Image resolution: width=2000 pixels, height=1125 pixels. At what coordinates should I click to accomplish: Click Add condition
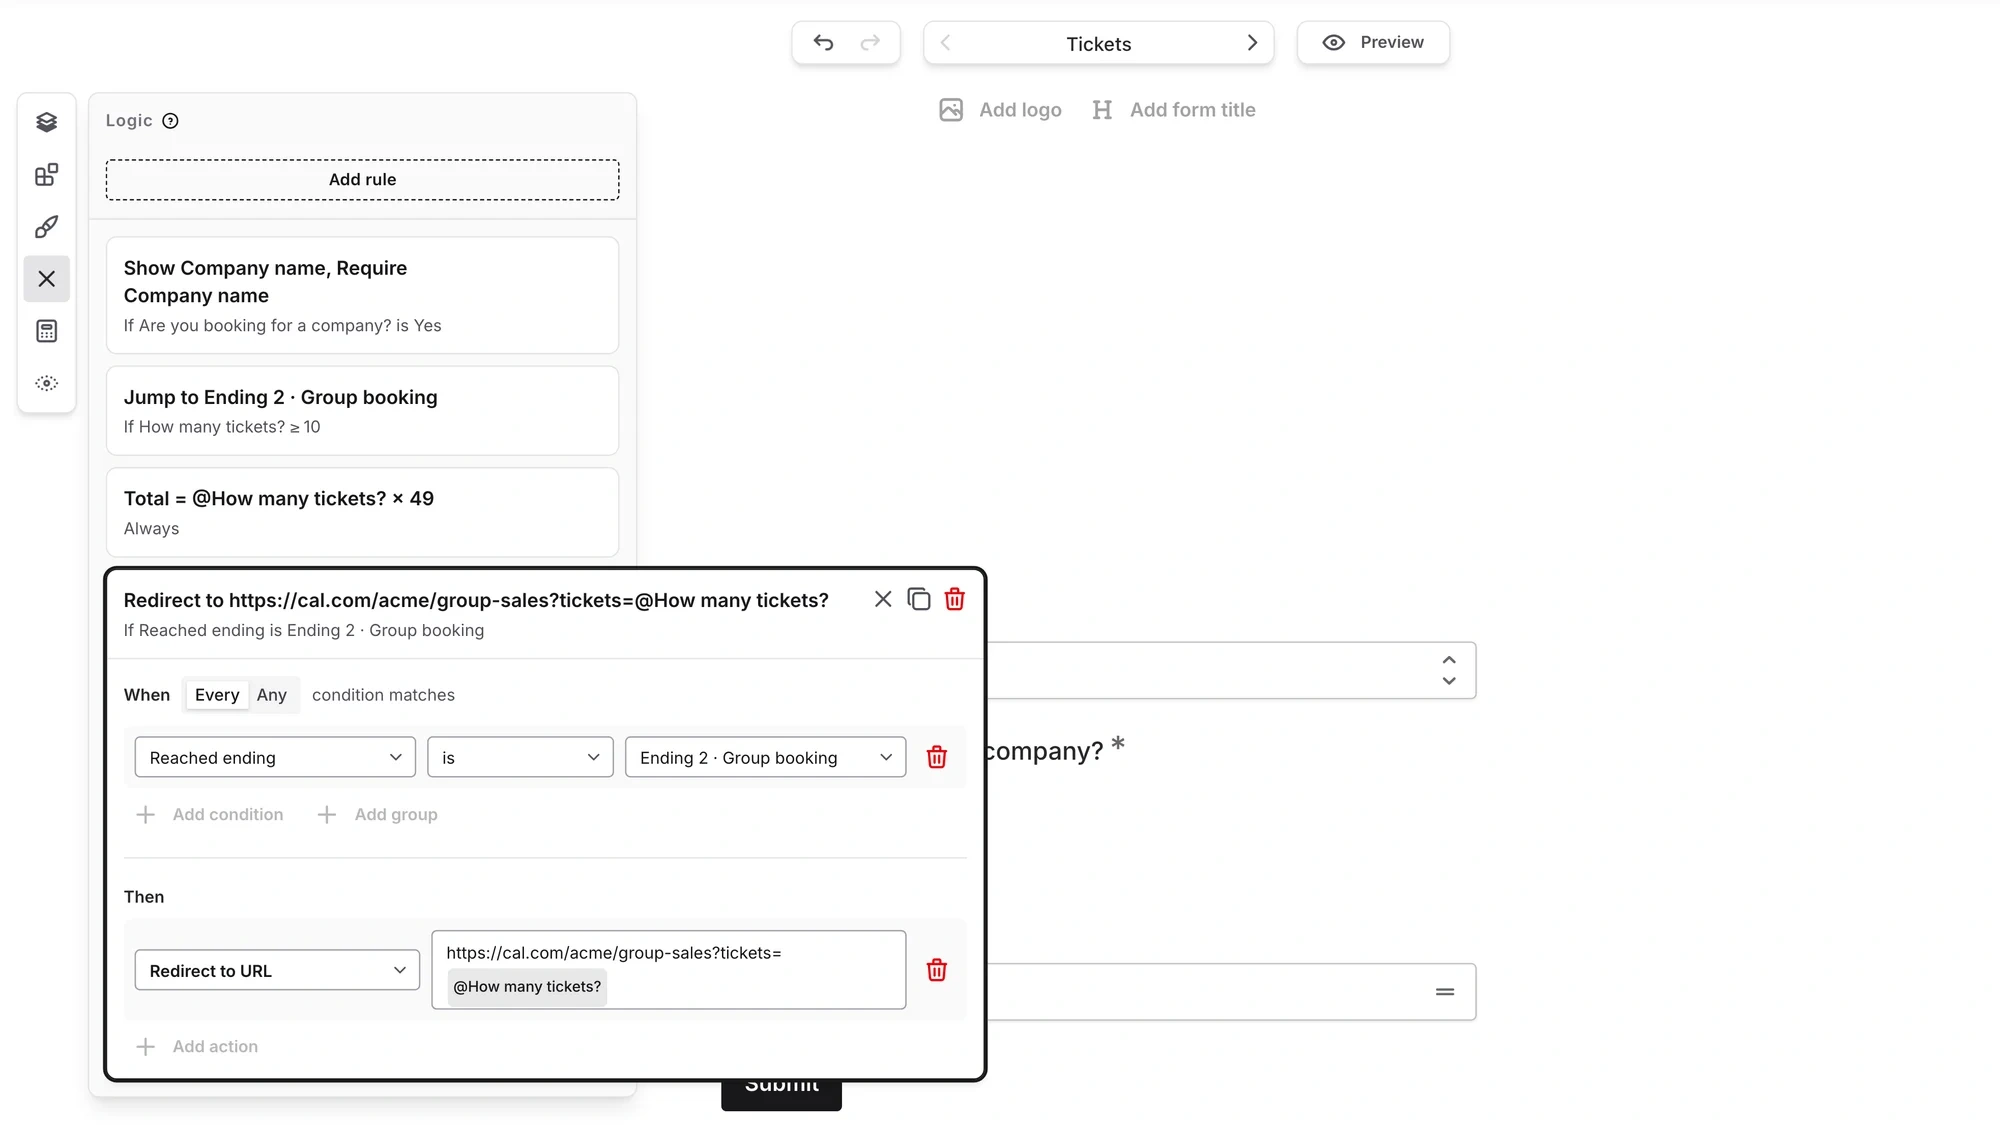tap(210, 815)
